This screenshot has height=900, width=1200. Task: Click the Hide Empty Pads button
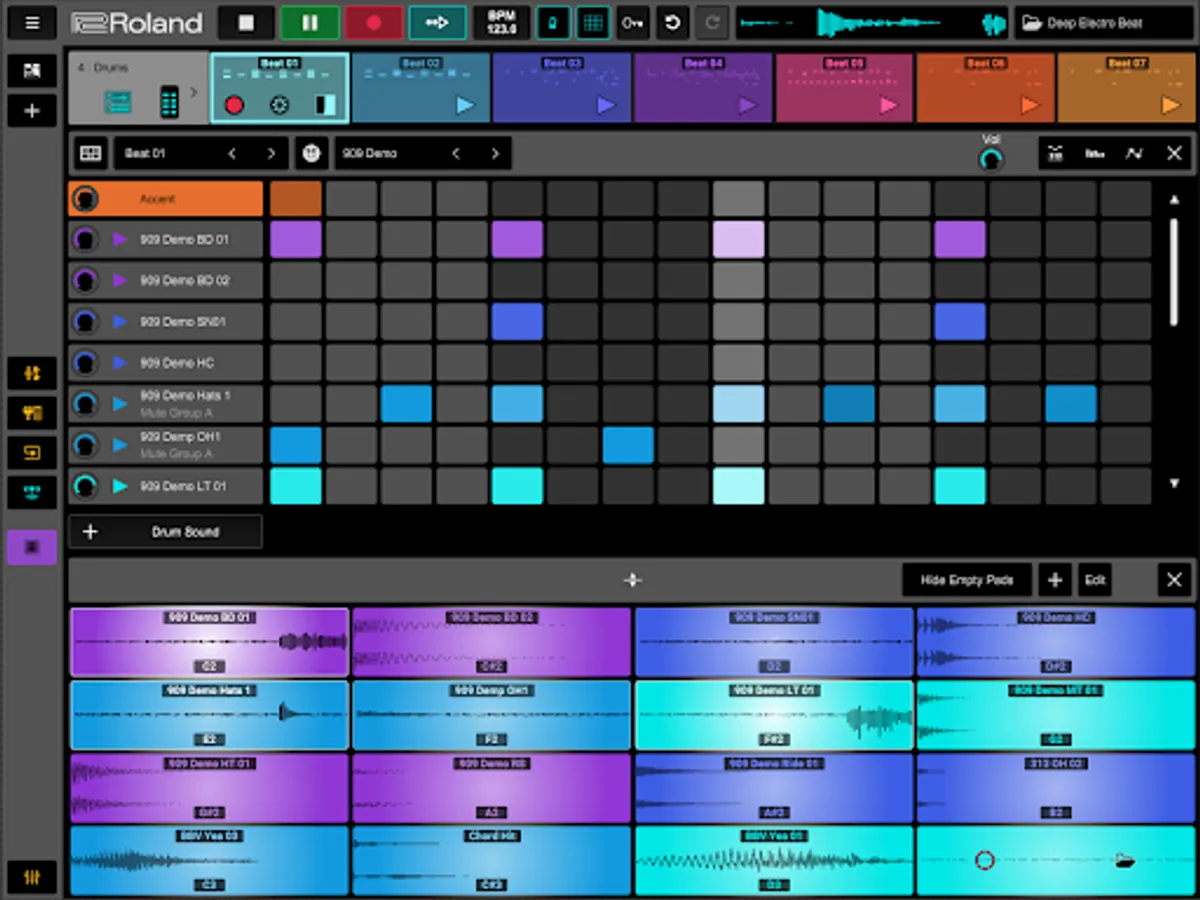pyautogui.click(x=966, y=580)
